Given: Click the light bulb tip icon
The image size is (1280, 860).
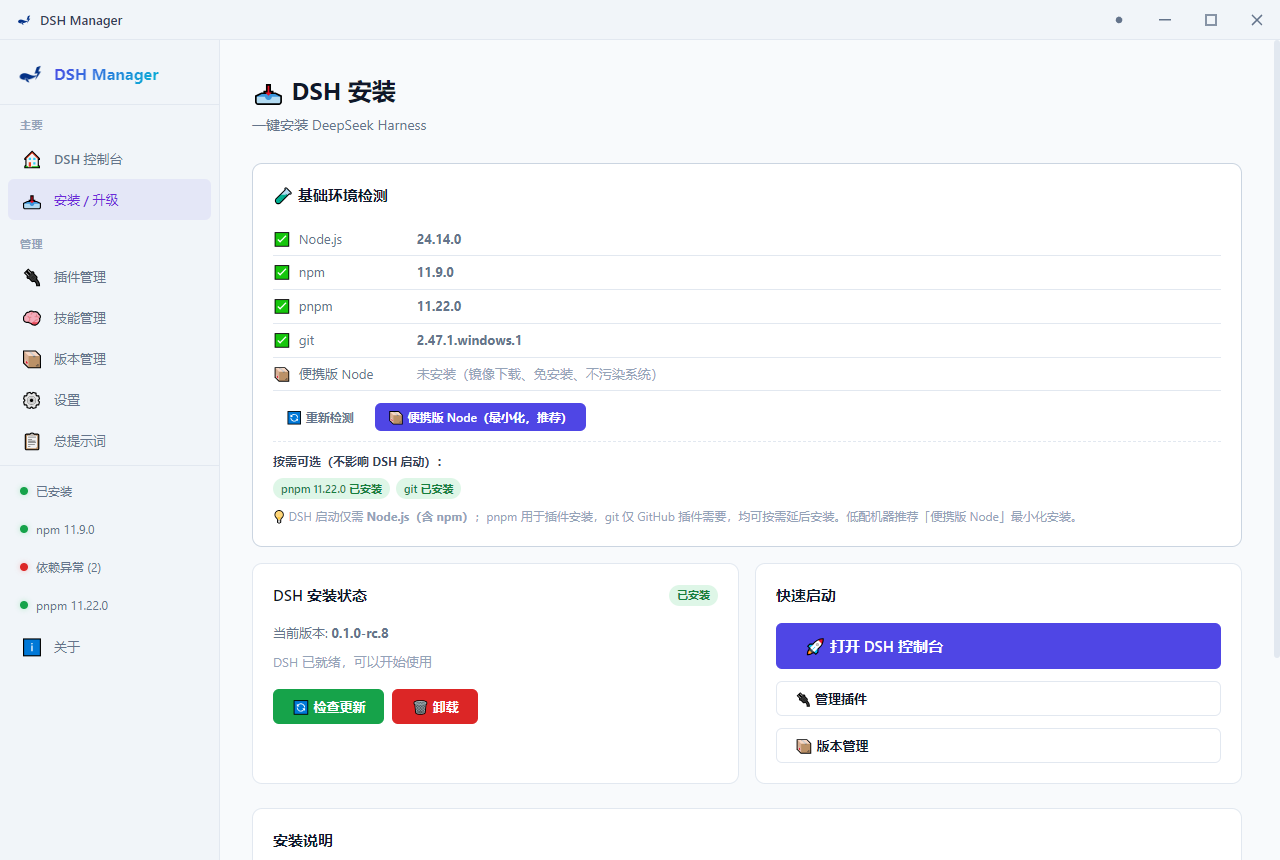Looking at the screenshot, I should click(279, 517).
